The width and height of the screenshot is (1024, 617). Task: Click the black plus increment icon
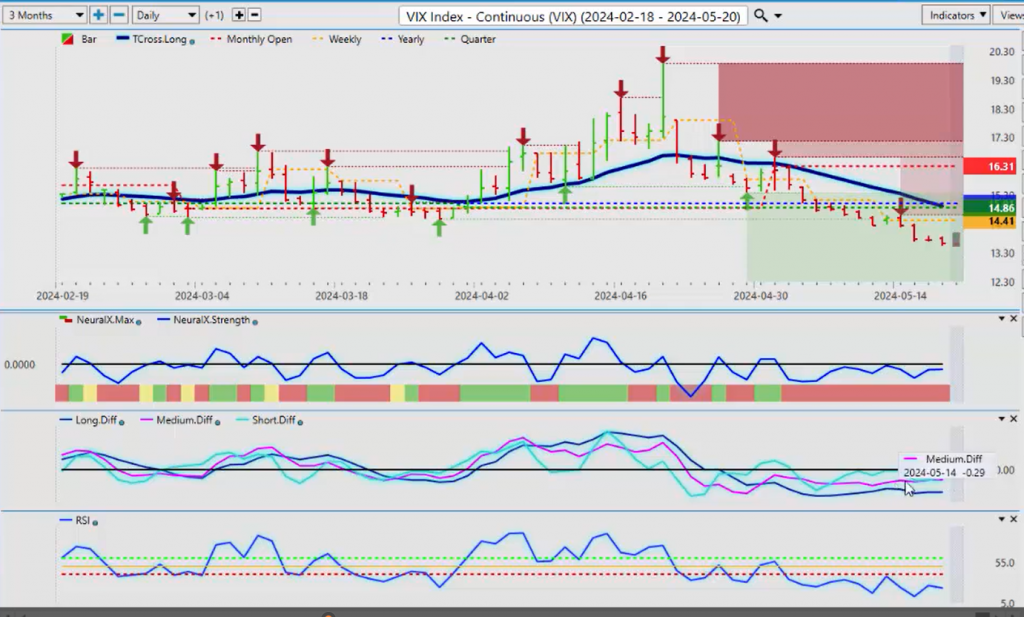239,15
